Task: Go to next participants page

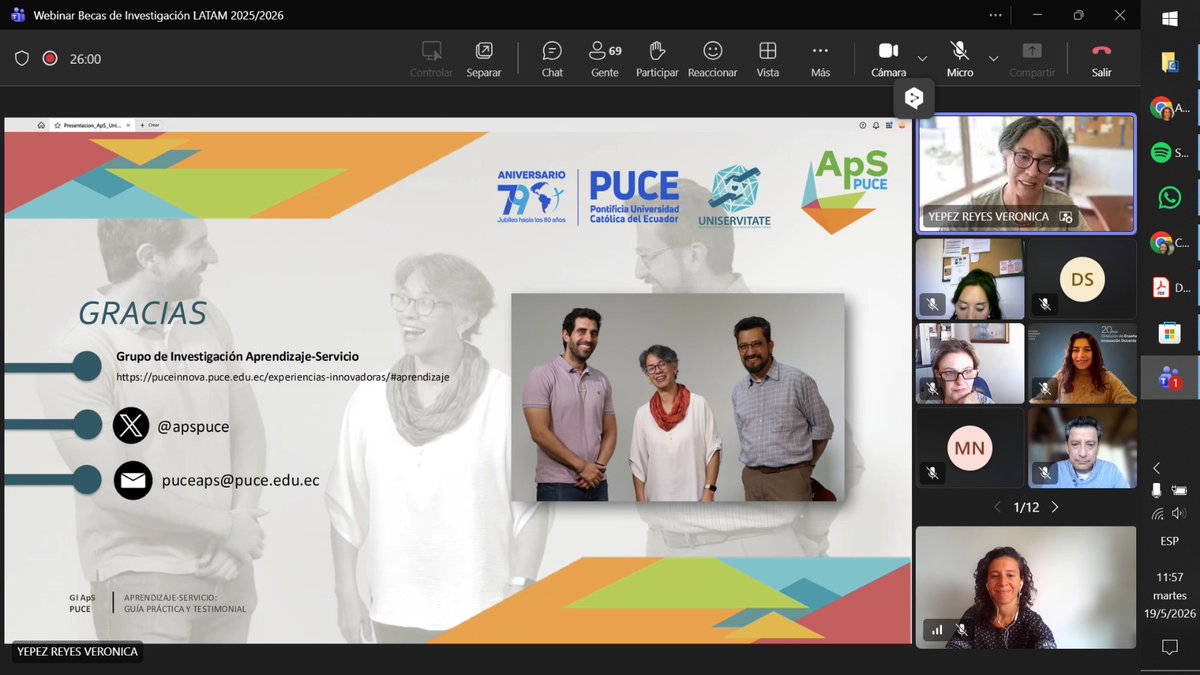Action: pyautogui.click(x=1054, y=507)
